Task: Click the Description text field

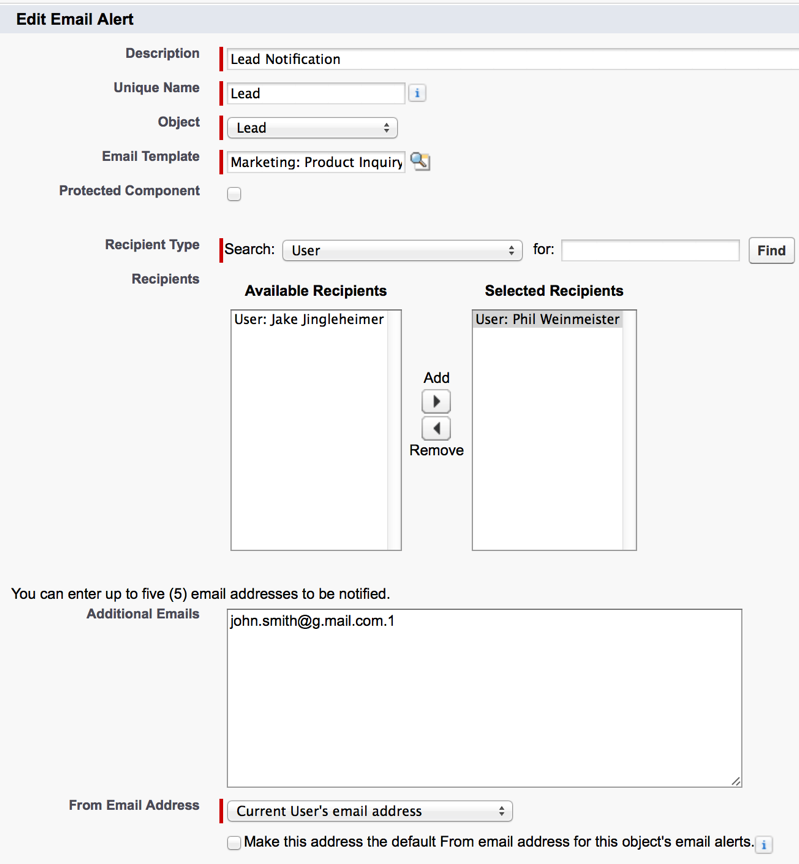Action: point(512,59)
